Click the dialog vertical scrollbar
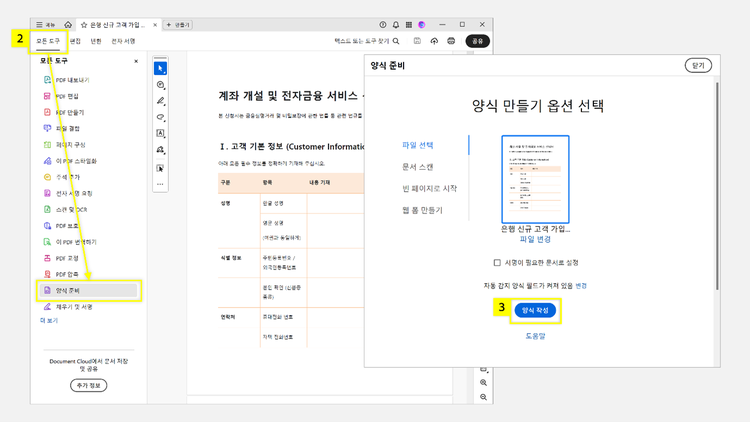Image resolution: width=750 pixels, height=422 pixels. 717,186
